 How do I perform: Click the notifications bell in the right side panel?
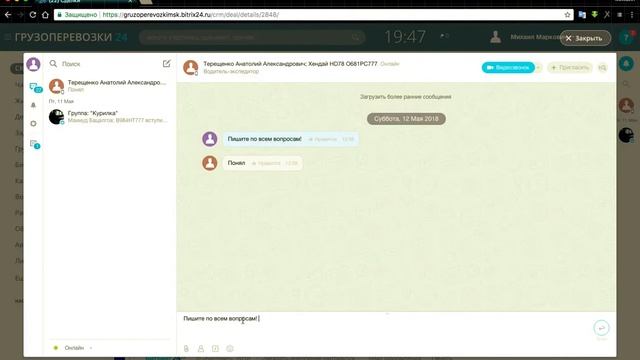coord(626,64)
